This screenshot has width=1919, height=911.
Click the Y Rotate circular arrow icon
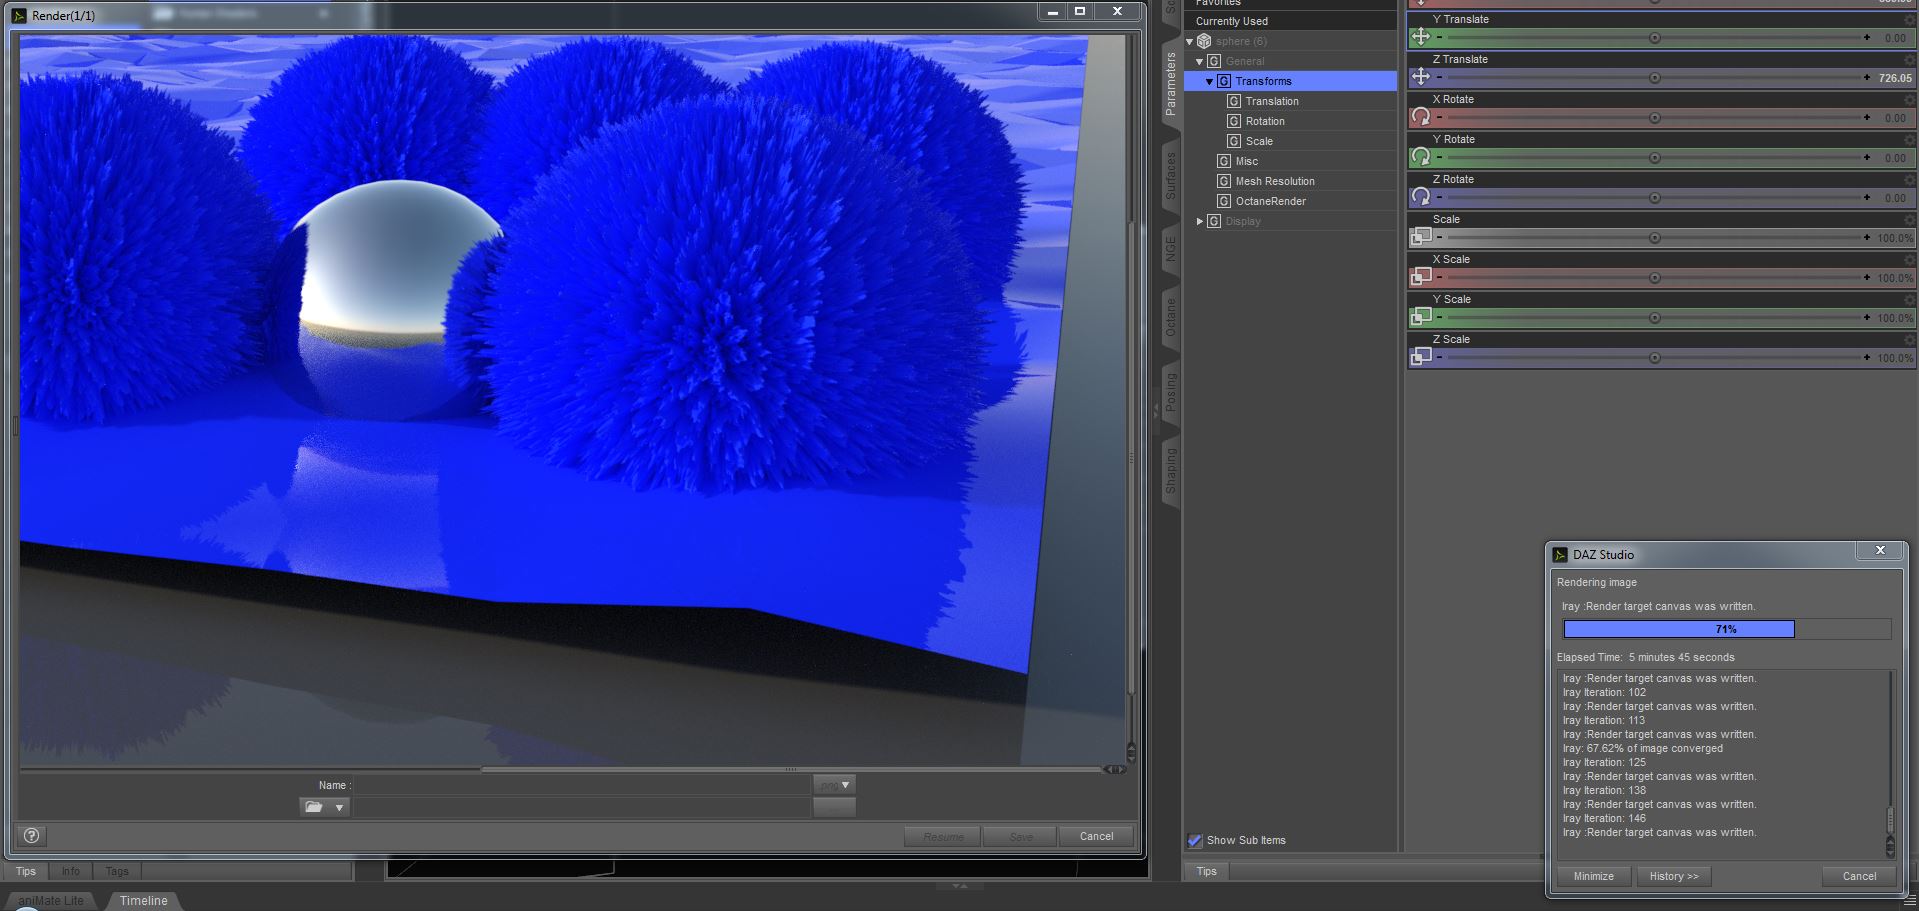click(x=1420, y=157)
